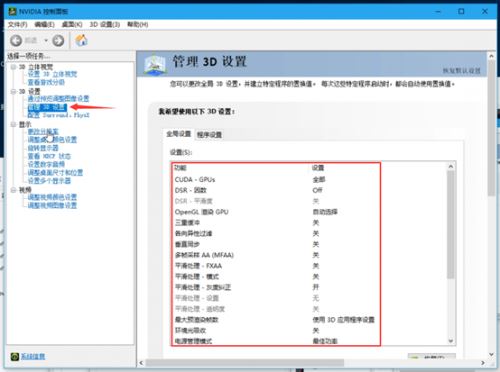Click the NVIDIA logo in title bar
Screen dimensions: 500x372
(13, 11)
